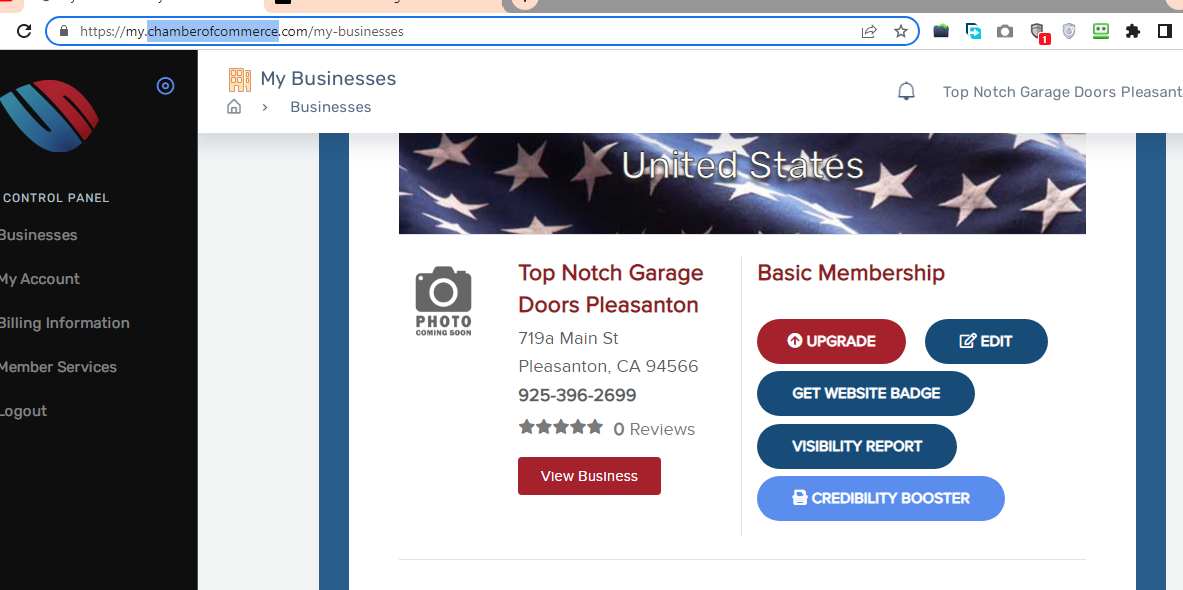Click the Businesses breadcrumb link

tap(330, 106)
